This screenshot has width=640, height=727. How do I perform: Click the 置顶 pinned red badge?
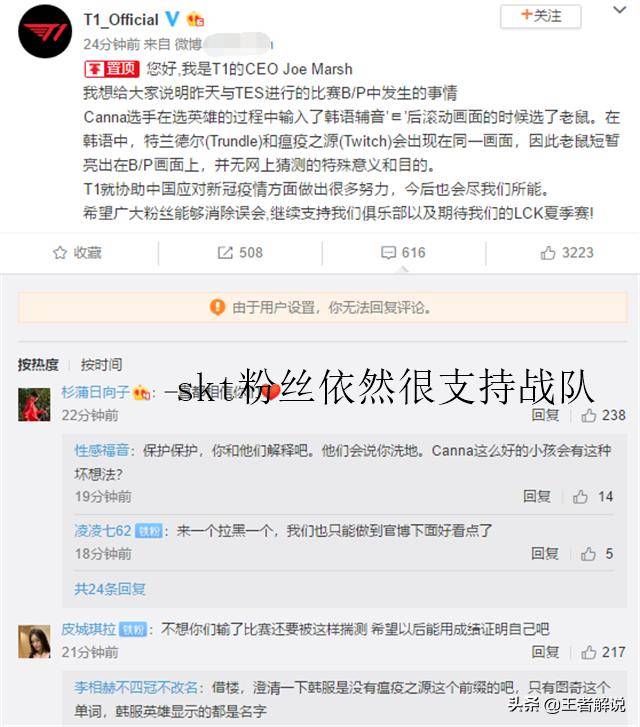click(111, 69)
